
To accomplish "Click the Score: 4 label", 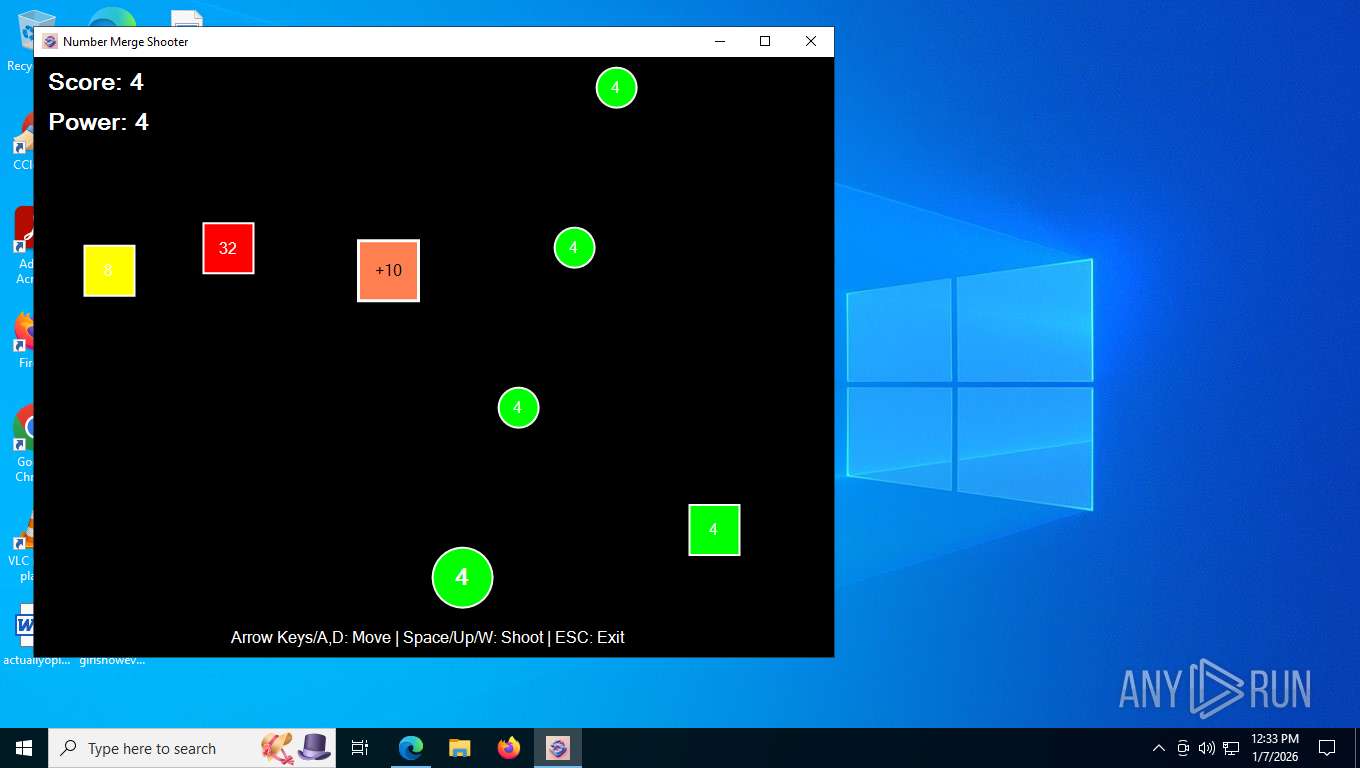I will pos(96,82).
